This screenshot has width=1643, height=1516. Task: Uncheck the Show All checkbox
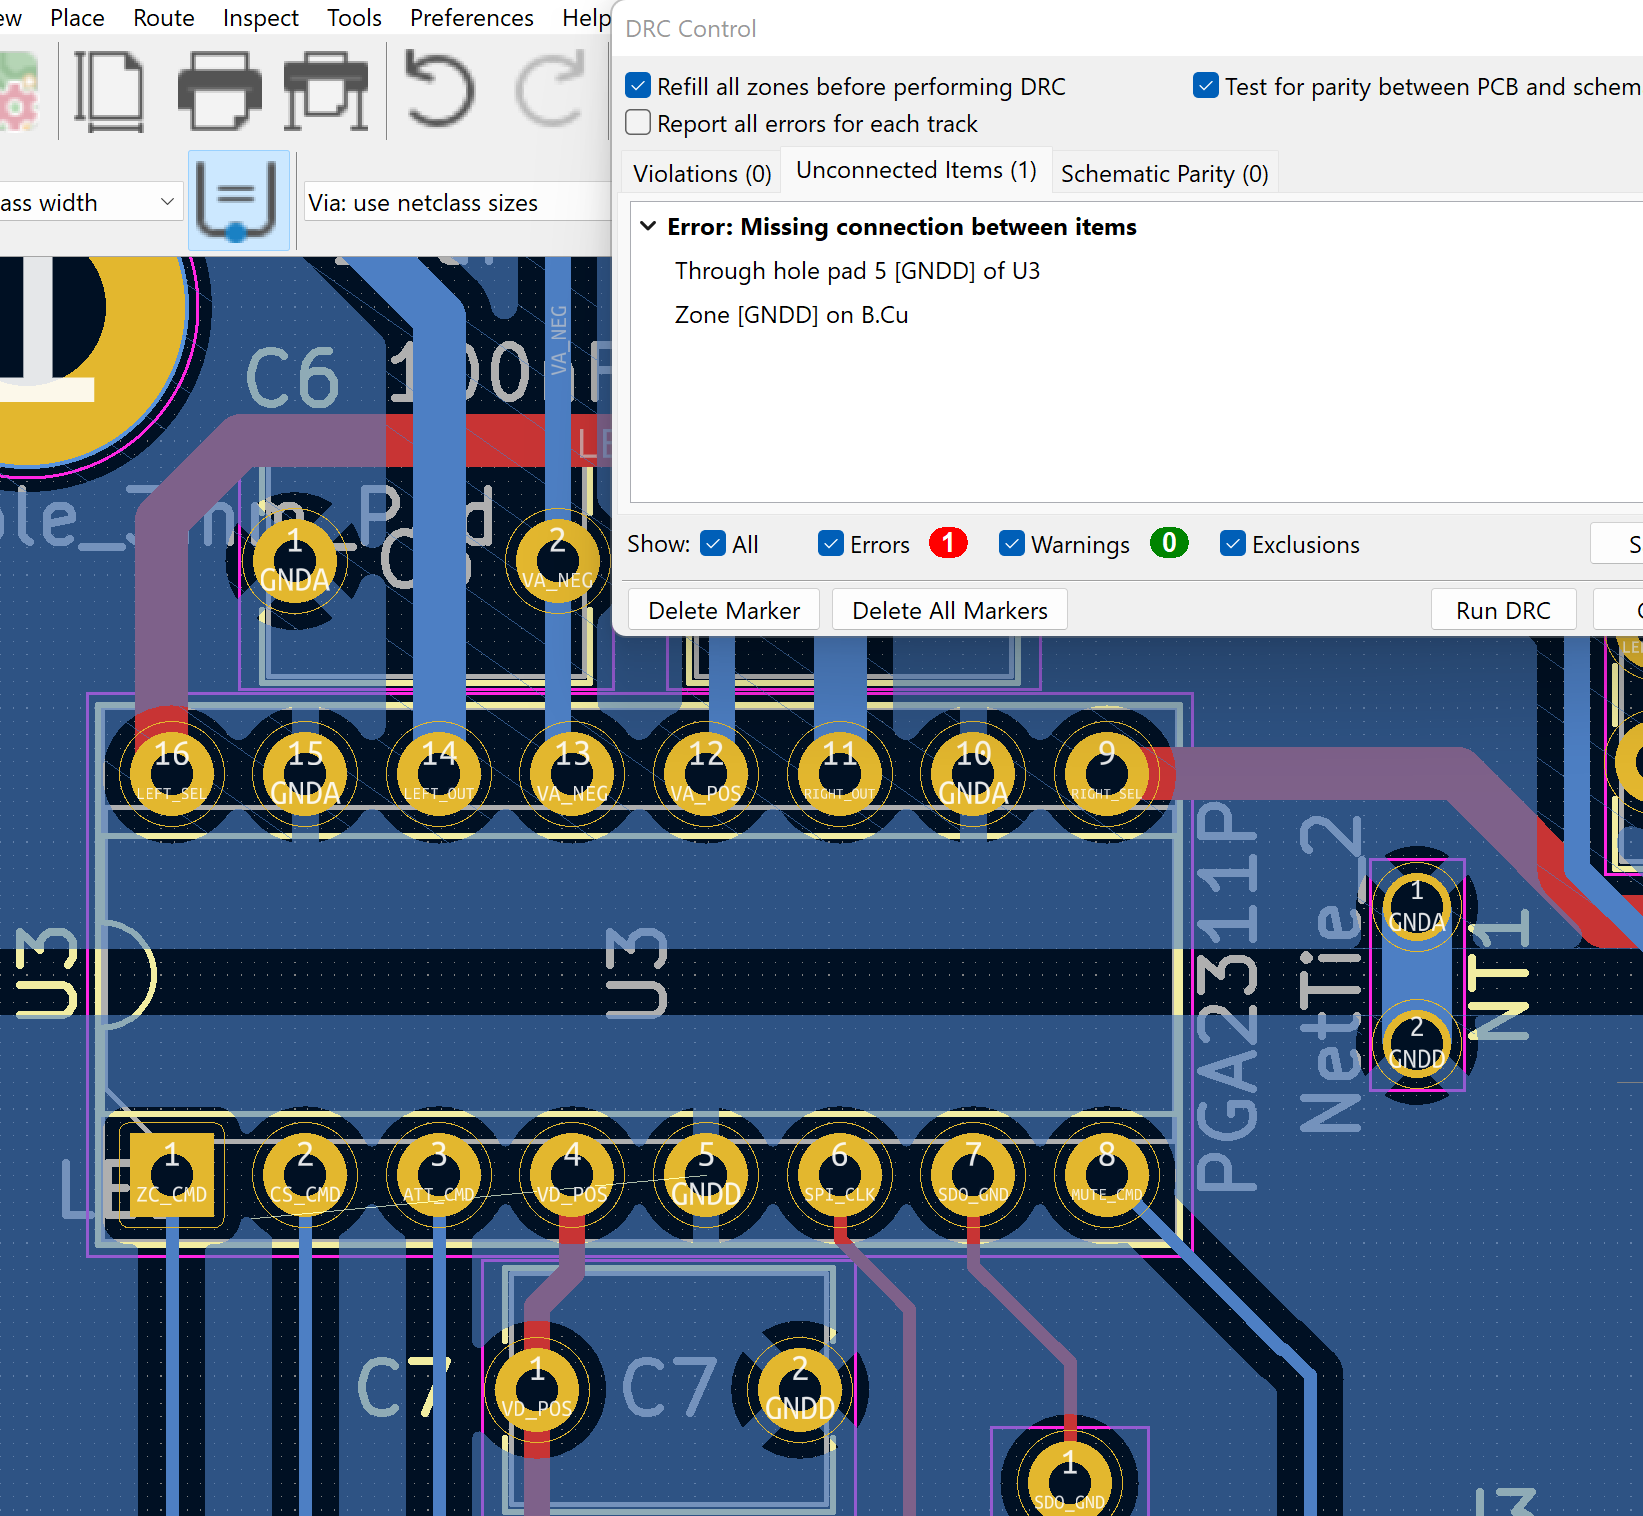(713, 544)
